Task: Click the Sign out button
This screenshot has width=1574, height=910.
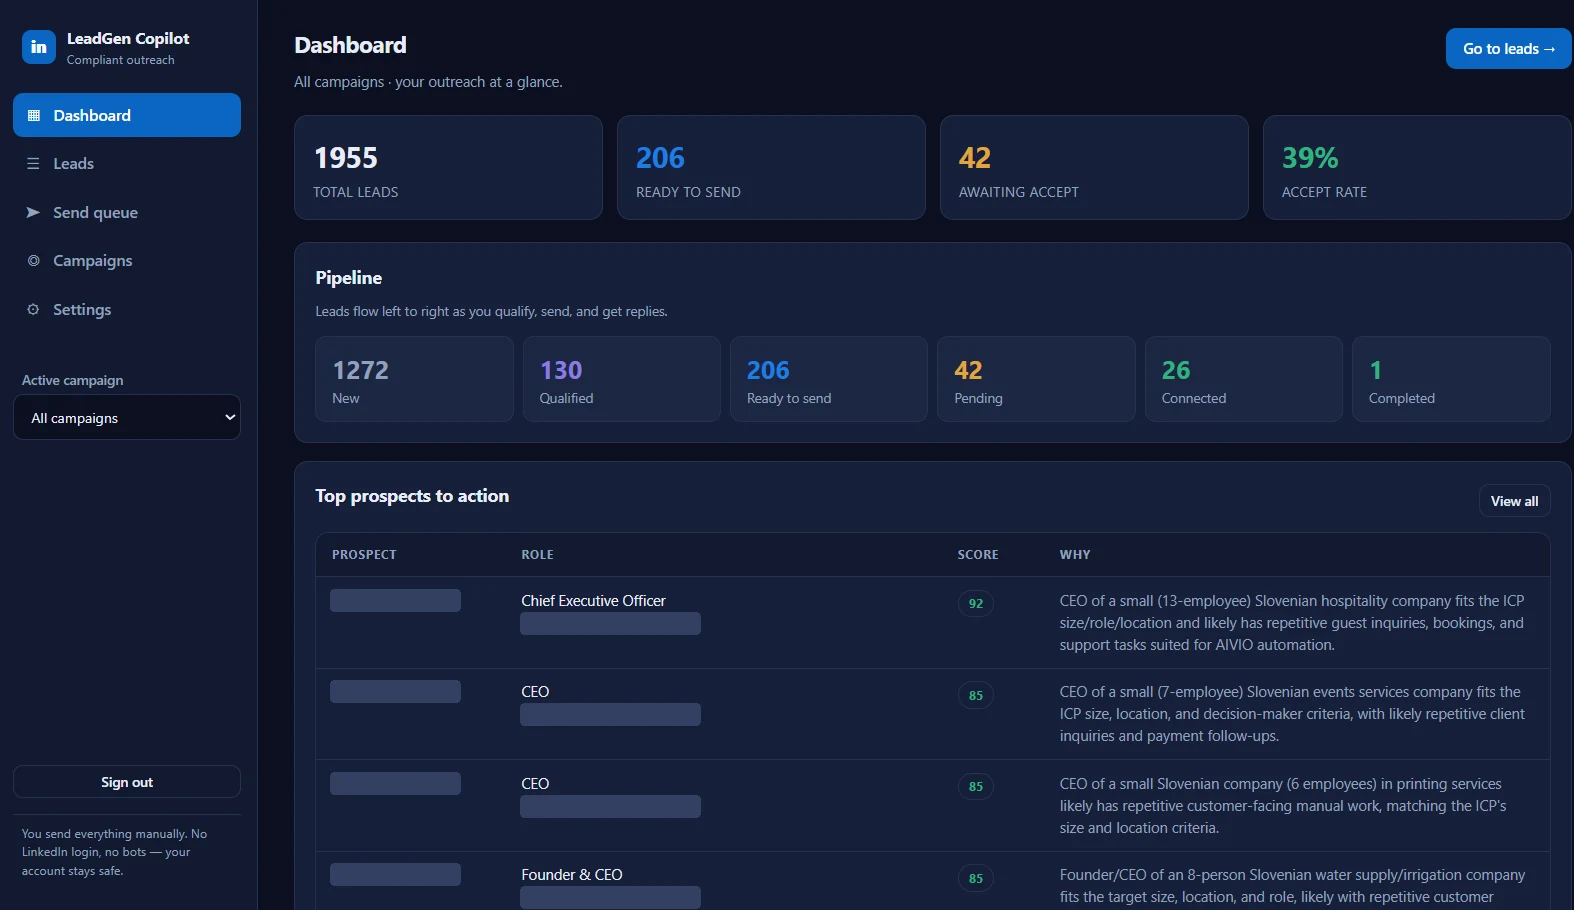Action: [x=127, y=782]
